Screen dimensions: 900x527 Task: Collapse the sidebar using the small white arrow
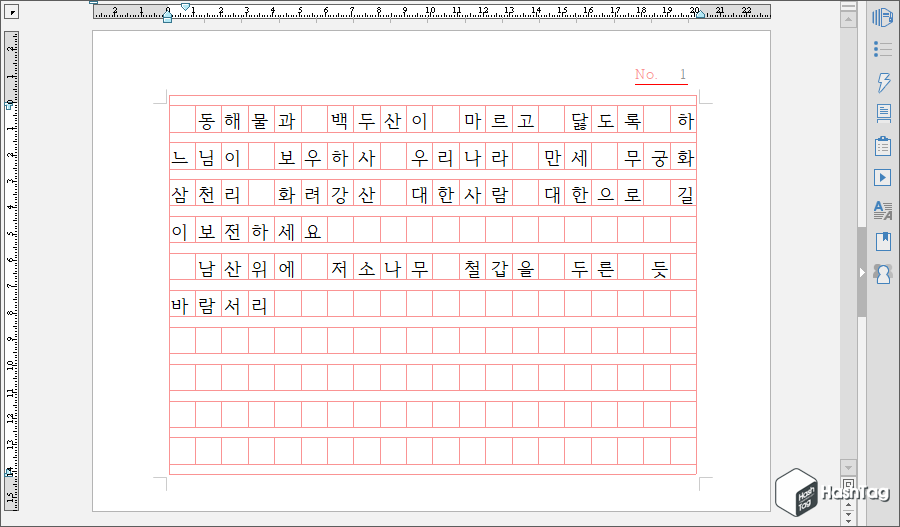[x=862, y=273]
